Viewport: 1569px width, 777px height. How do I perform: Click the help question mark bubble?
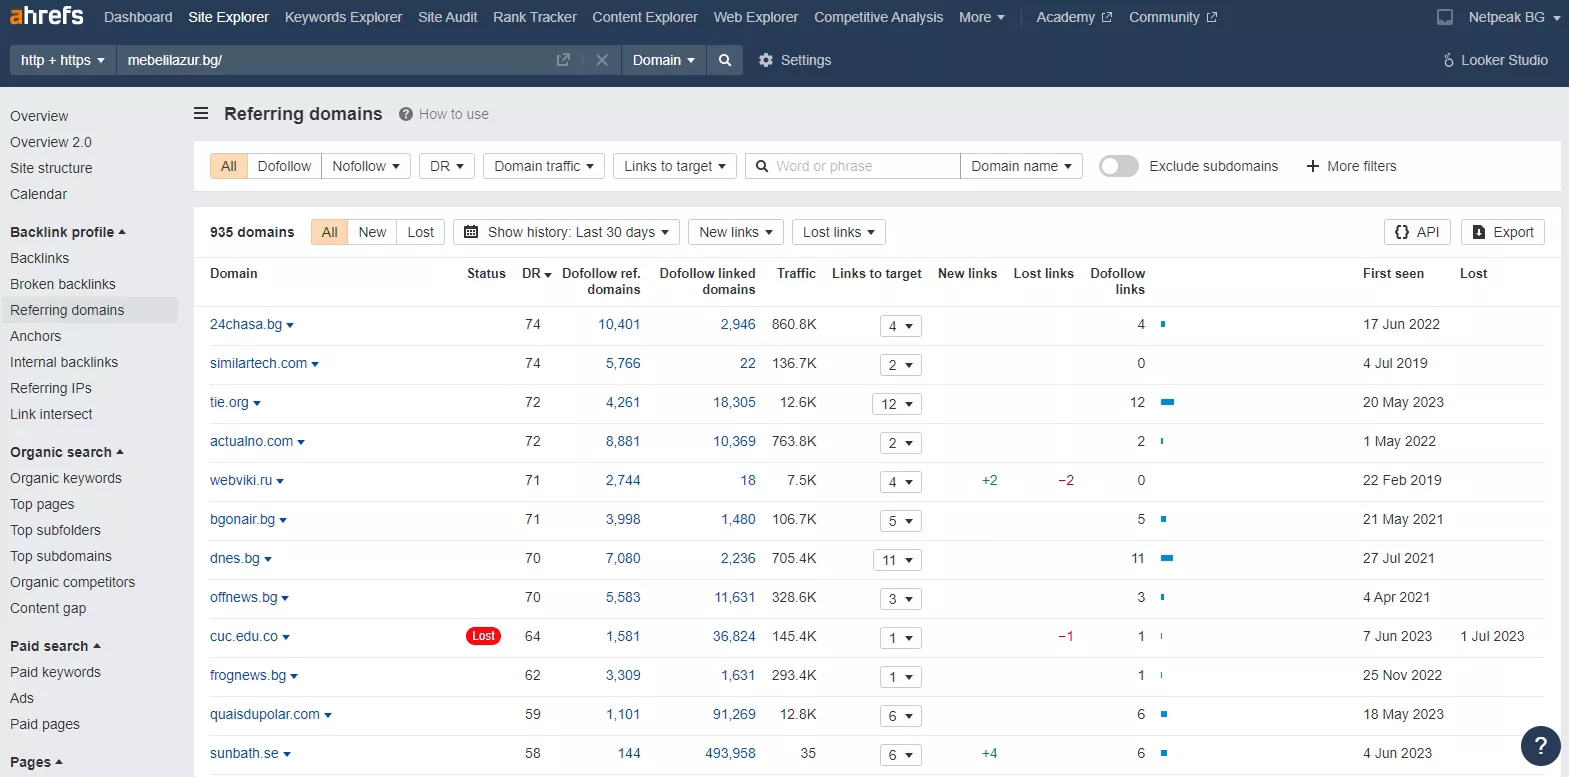pos(1541,746)
